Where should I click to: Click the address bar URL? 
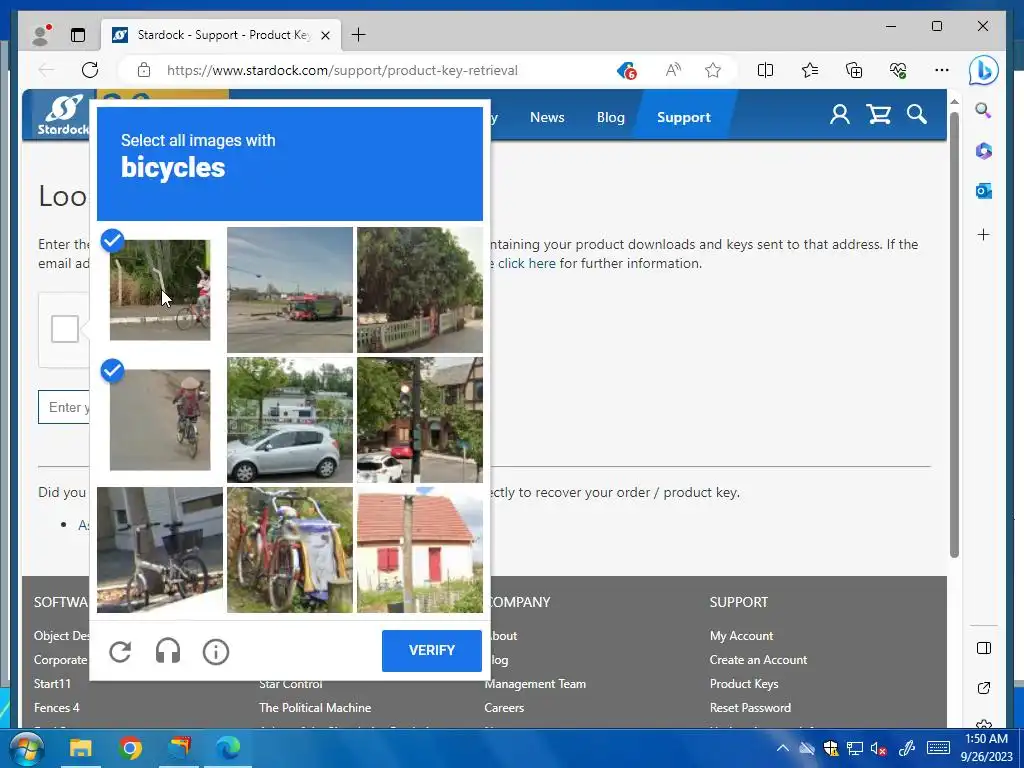pyautogui.click(x=342, y=70)
